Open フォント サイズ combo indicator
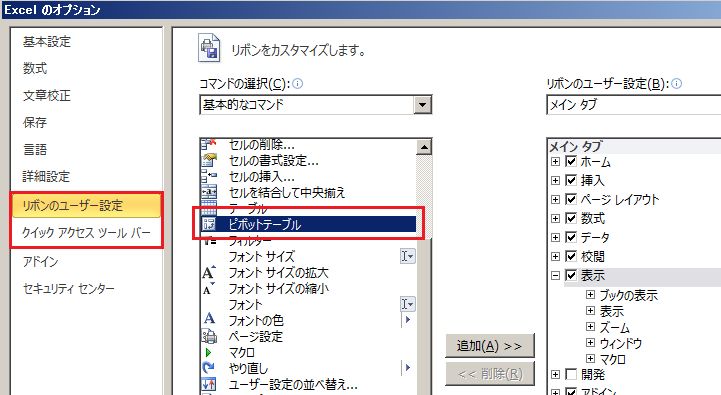721x395 pixels. [x=408, y=256]
